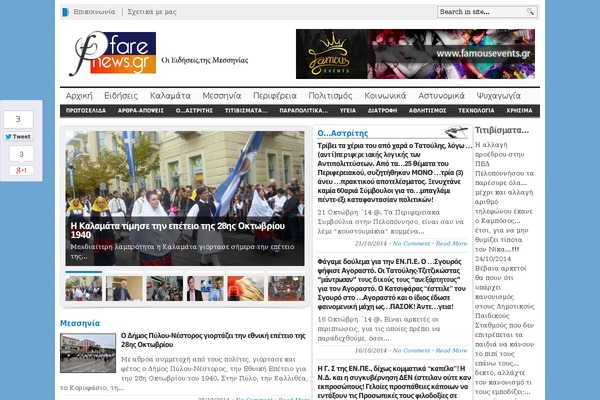
Task: Select ΔΙΑΤΡΟΦΗ in the dark submenu
Action: pos(382,111)
